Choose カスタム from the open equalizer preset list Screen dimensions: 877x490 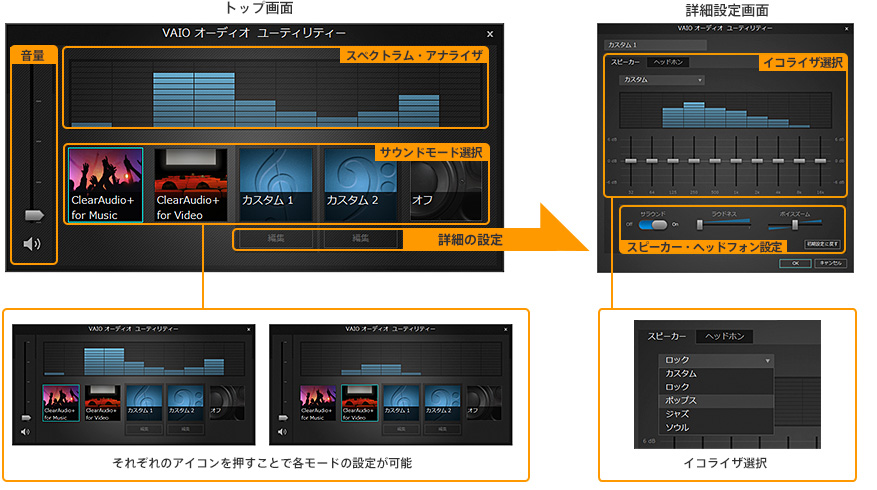point(716,374)
